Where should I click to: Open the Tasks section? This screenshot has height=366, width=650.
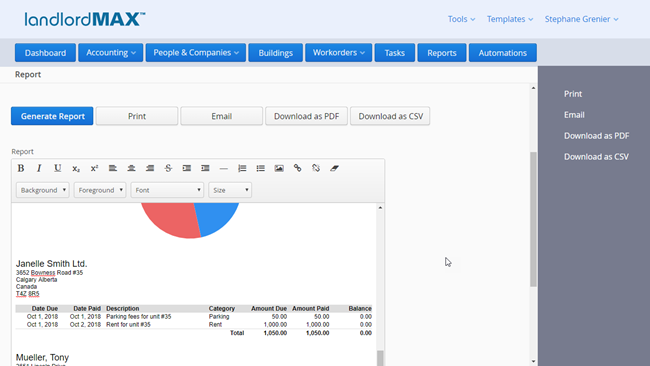[395, 53]
